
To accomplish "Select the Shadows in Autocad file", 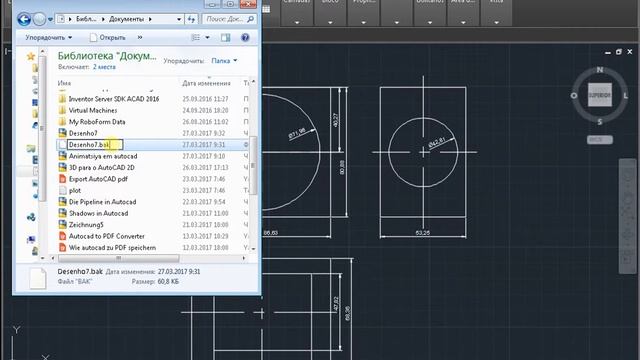I will click(x=98, y=213).
